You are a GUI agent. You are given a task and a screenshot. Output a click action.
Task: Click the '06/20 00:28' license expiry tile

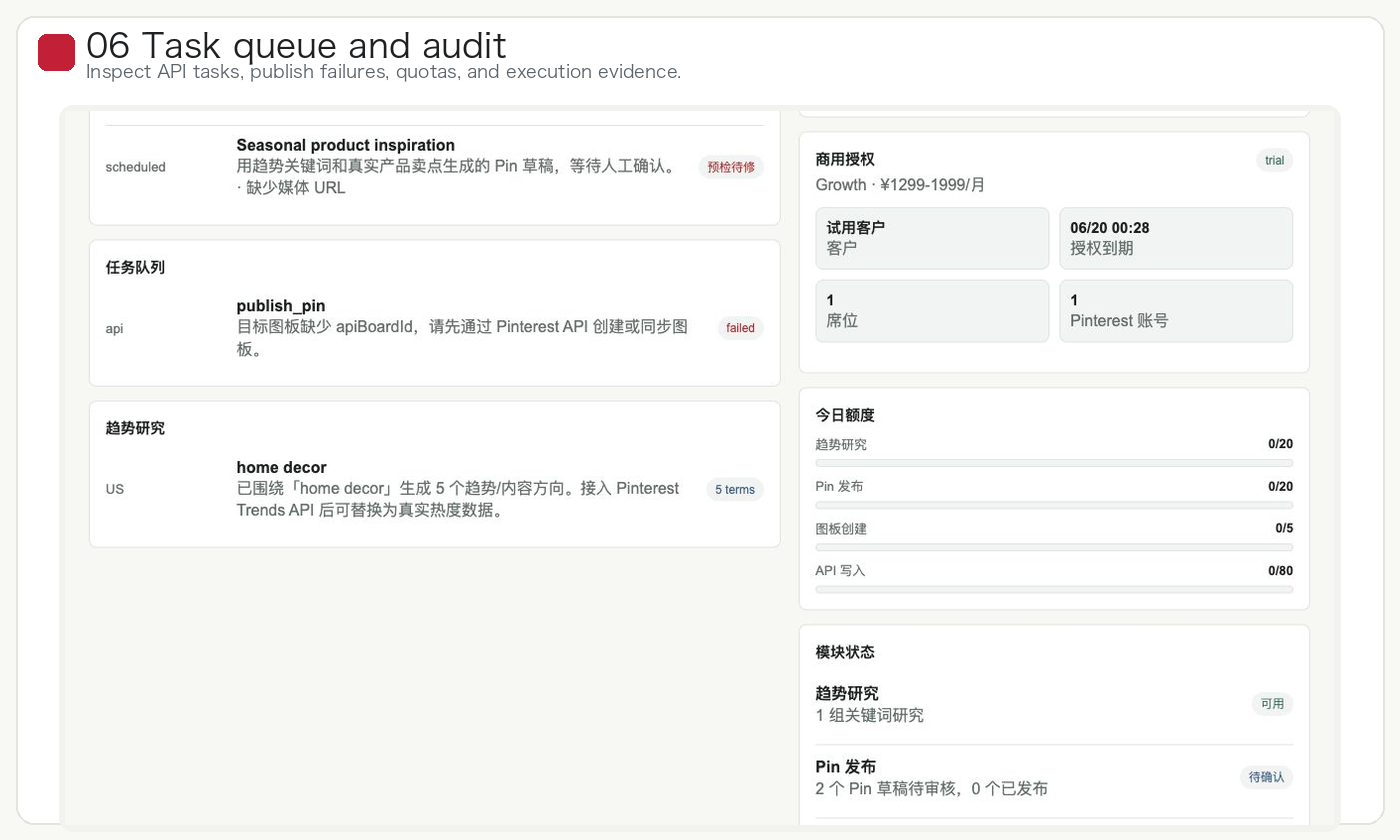(1176, 238)
